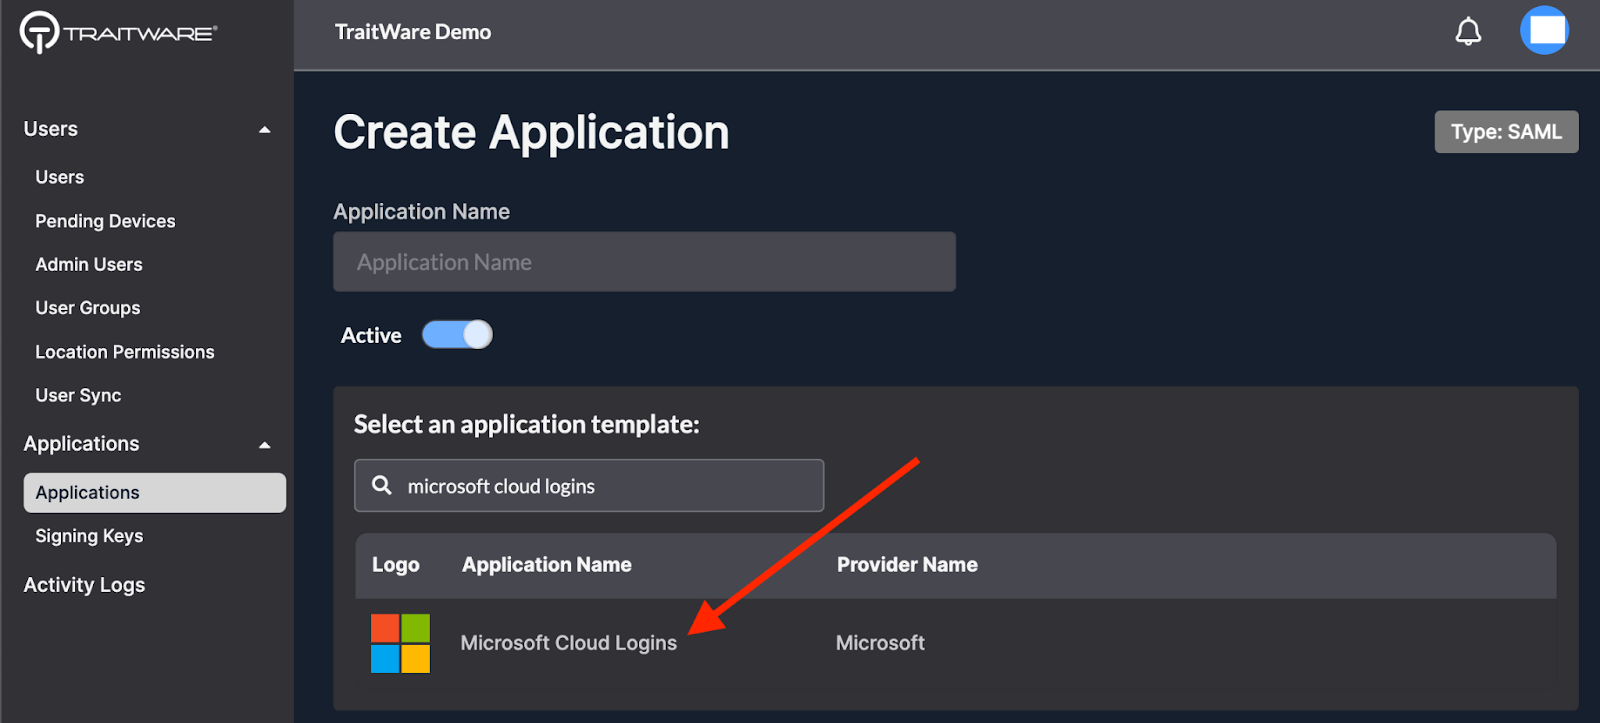Click the template search box
Viewport: 1600px width, 723px height.
pyautogui.click(x=589, y=486)
